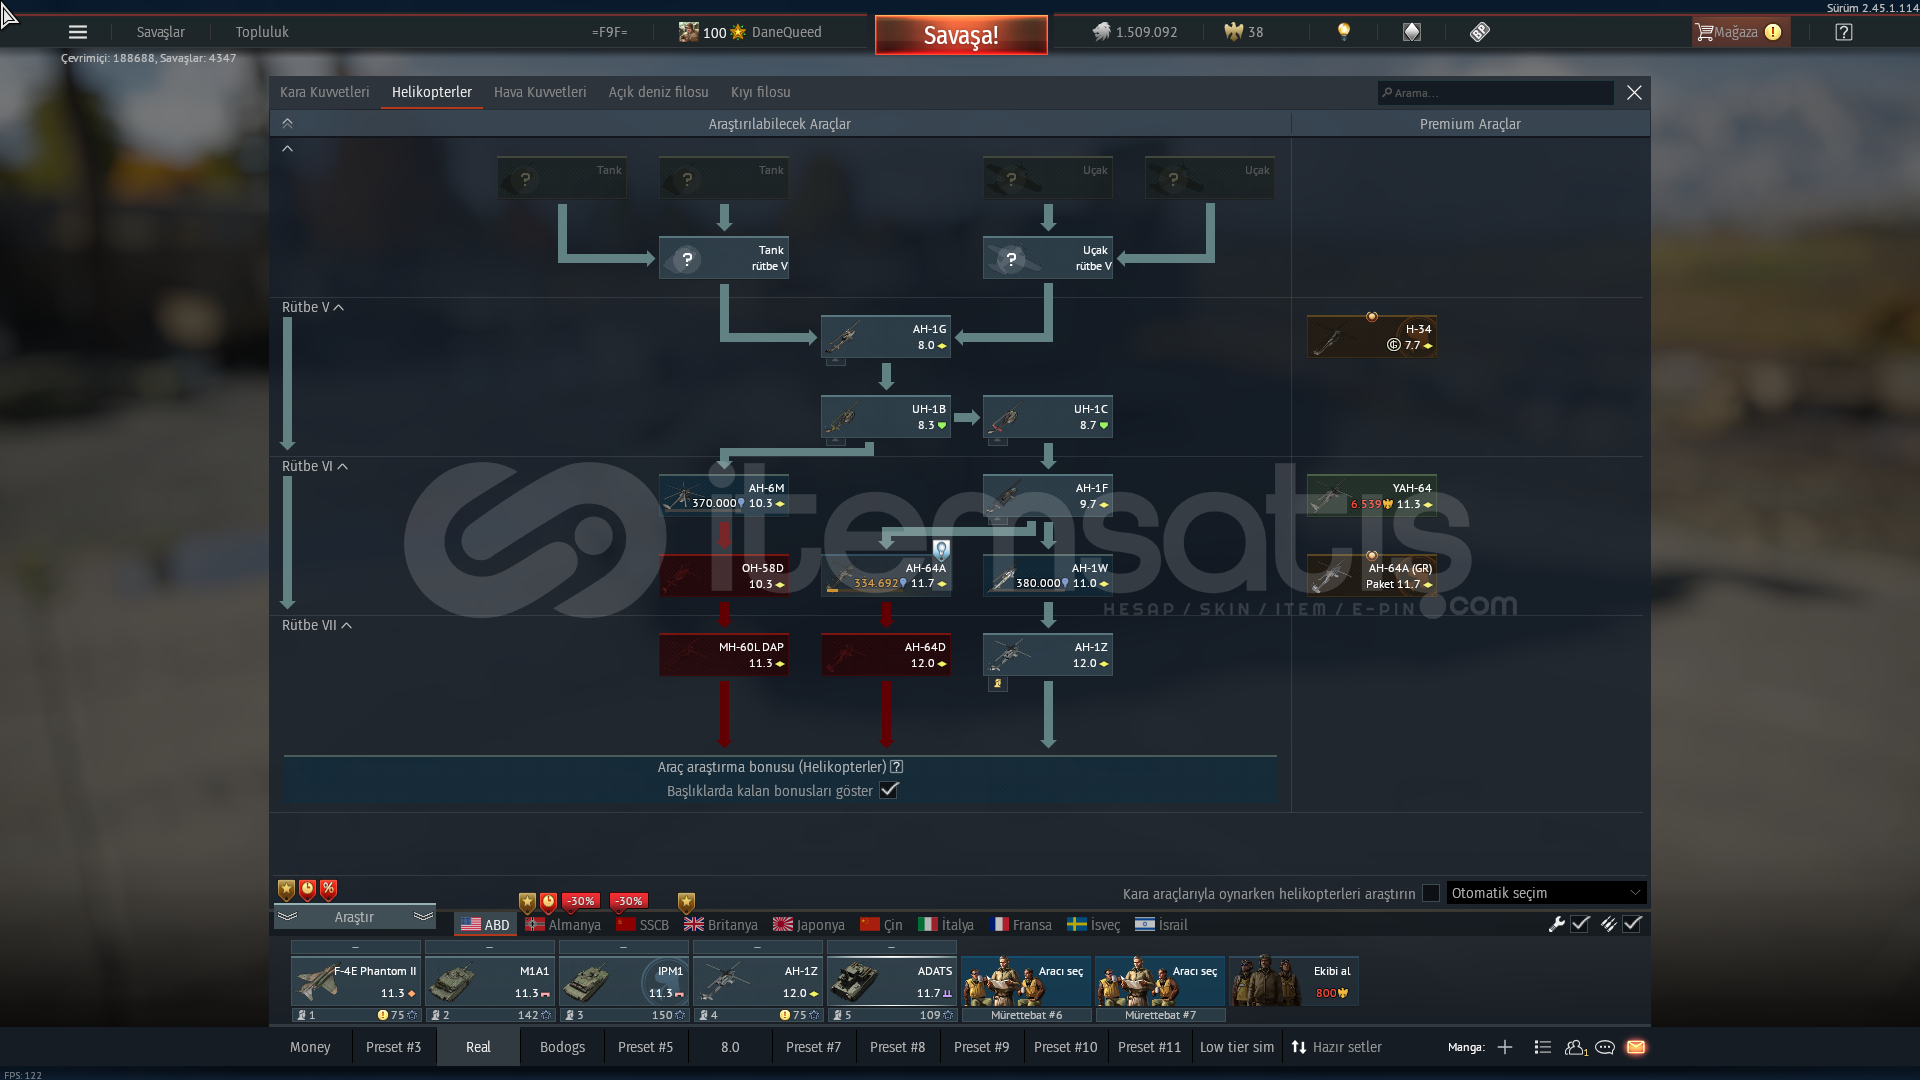Click Aracı seç in Mürettebat #6
The image size is (1920, 1080).
1026,981
